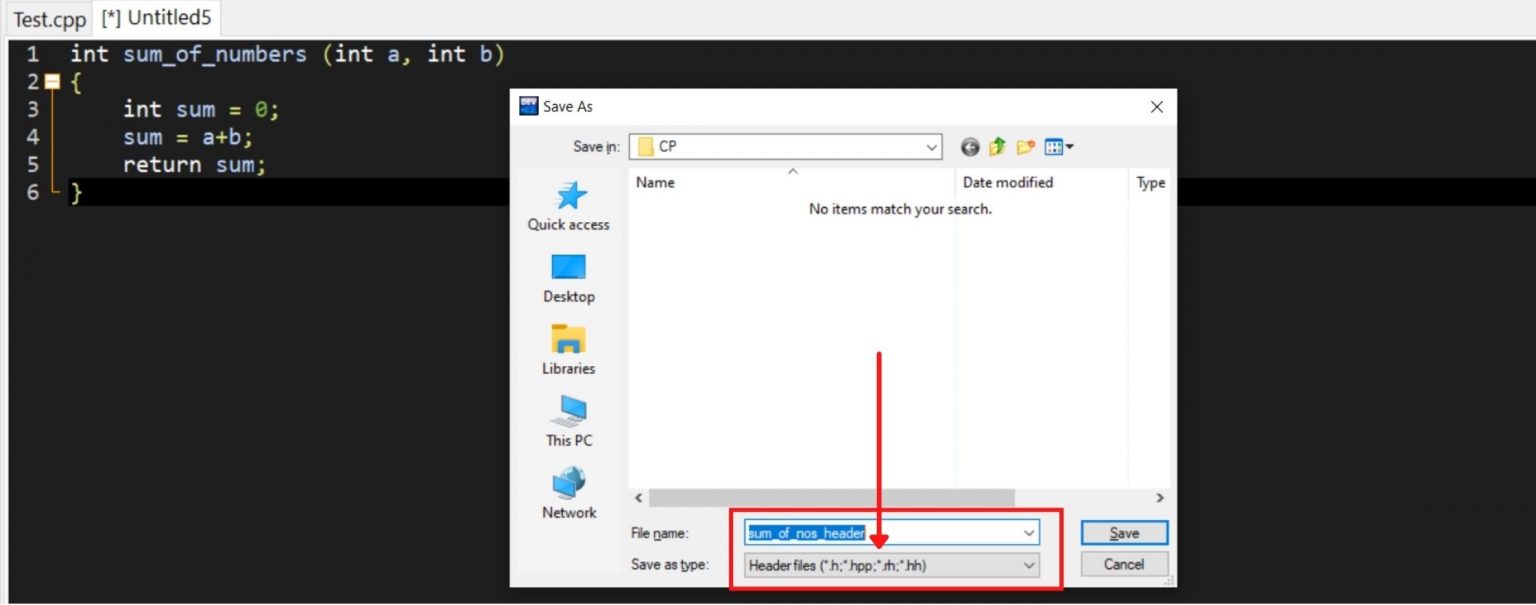Go to Desktop location in sidebar
The width and height of the screenshot is (1536, 605).
coord(569,278)
